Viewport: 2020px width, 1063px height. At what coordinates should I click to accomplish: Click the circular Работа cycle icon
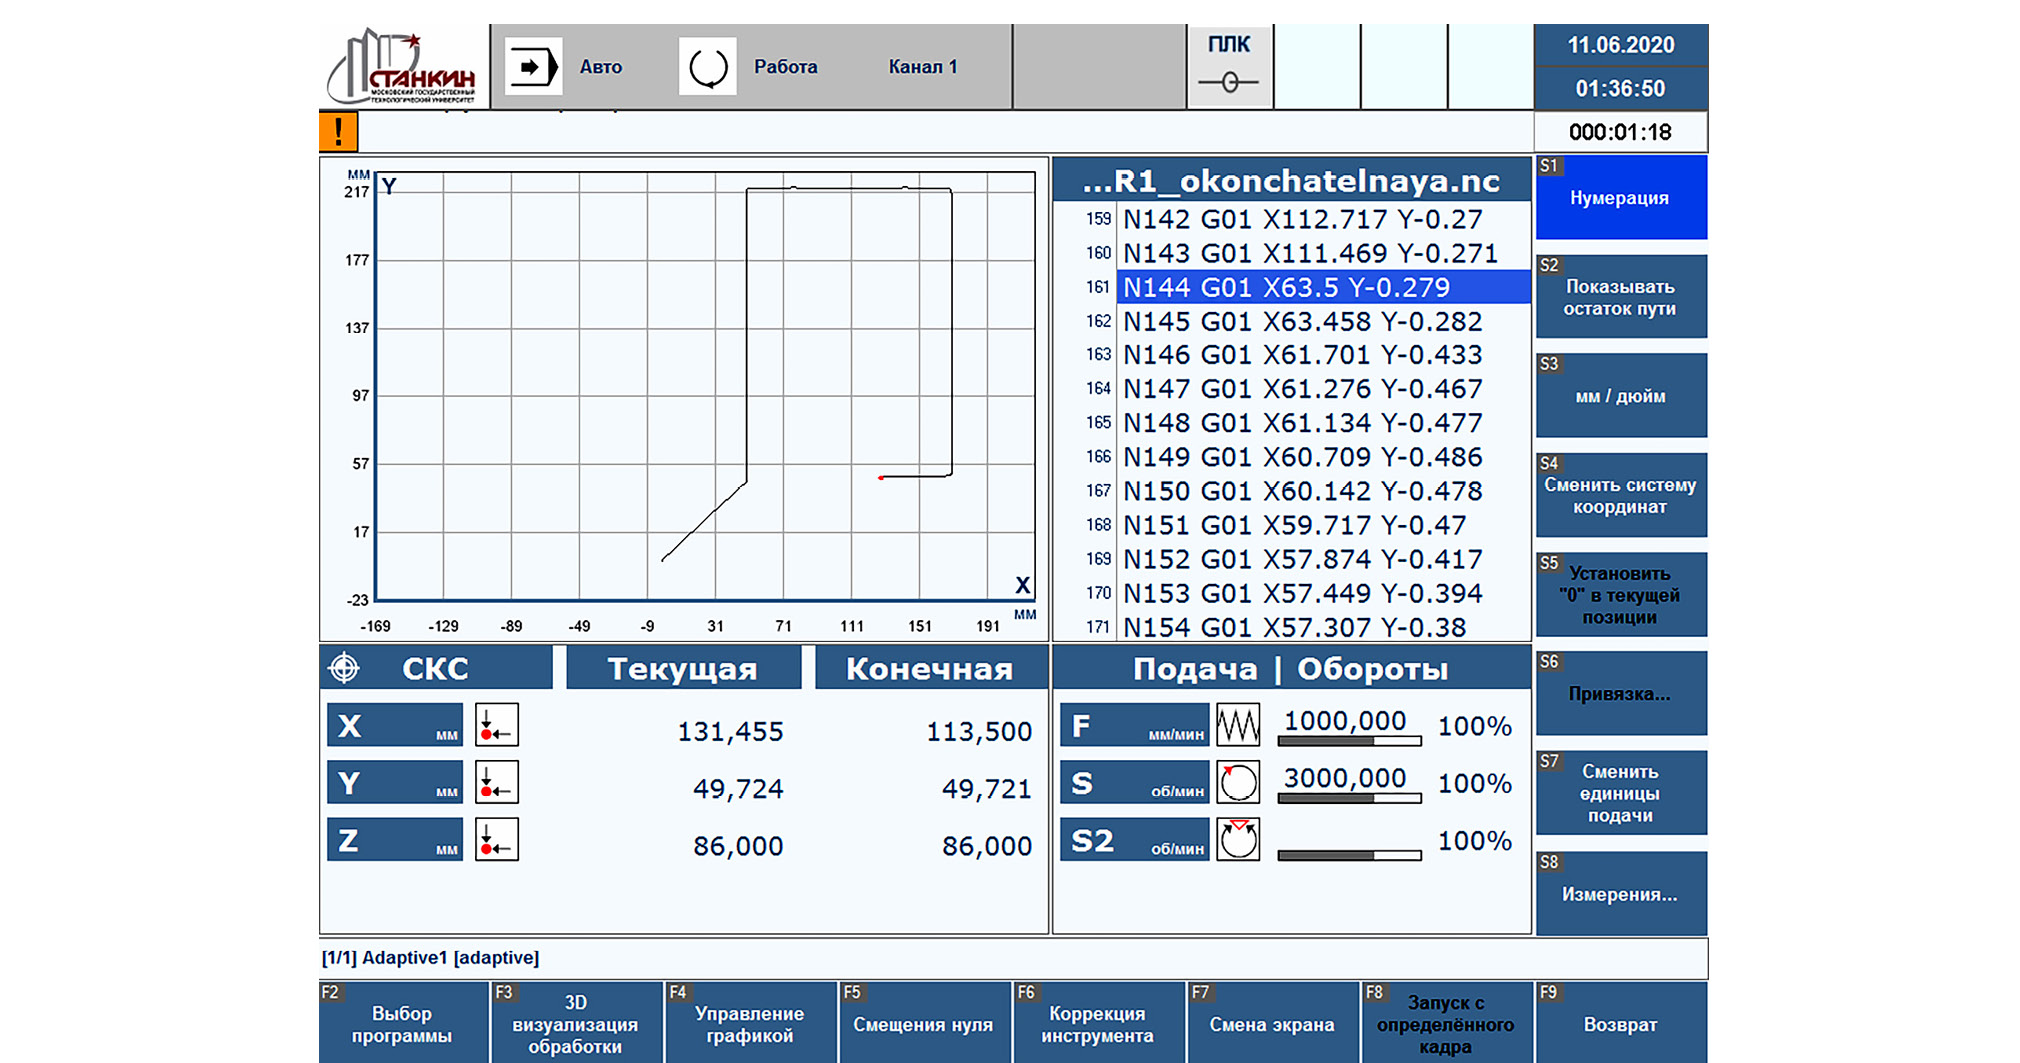coord(708,67)
